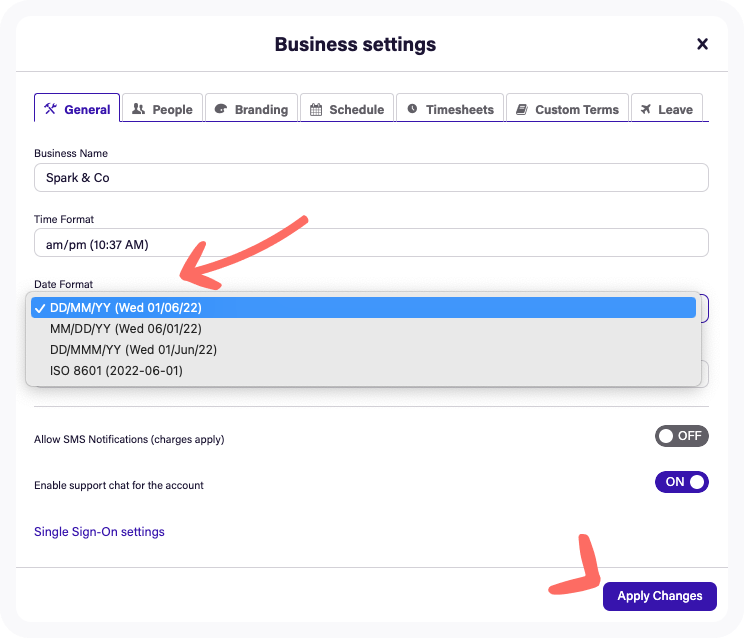This screenshot has width=744, height=638.
Task: Click the airplane icon on Leave tab
Action: tap(645, 109)
